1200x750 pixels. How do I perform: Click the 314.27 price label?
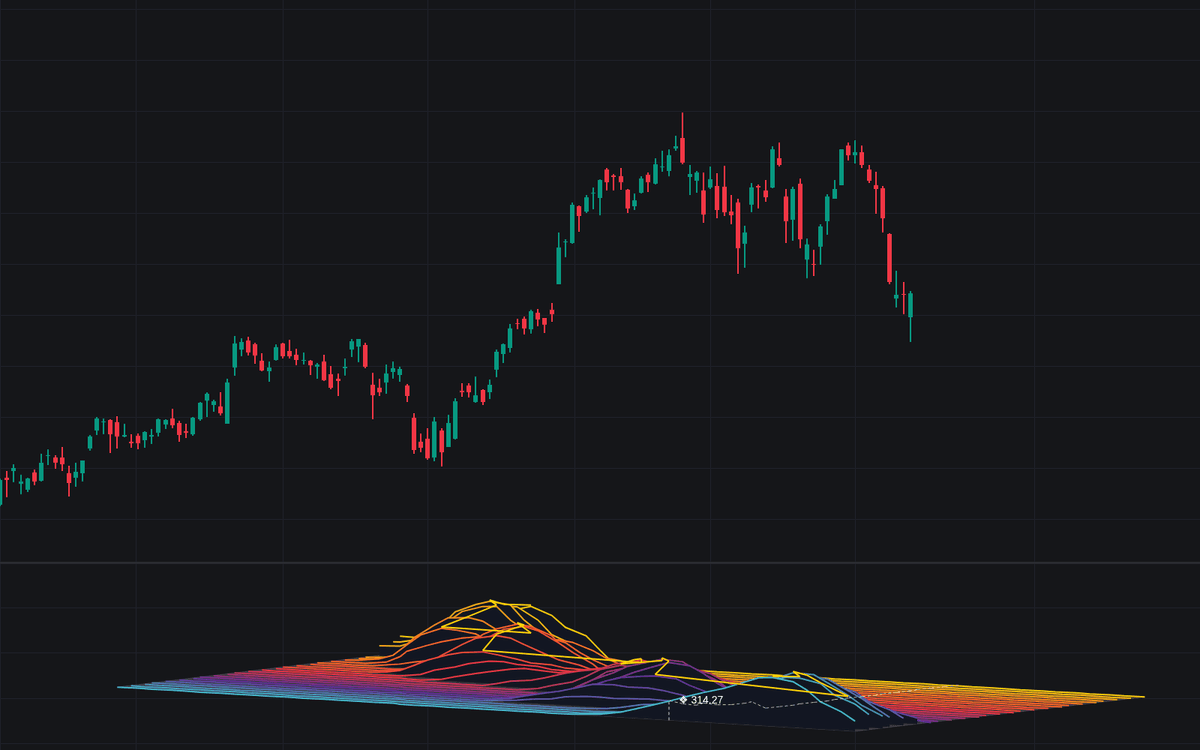click(707, 700)
